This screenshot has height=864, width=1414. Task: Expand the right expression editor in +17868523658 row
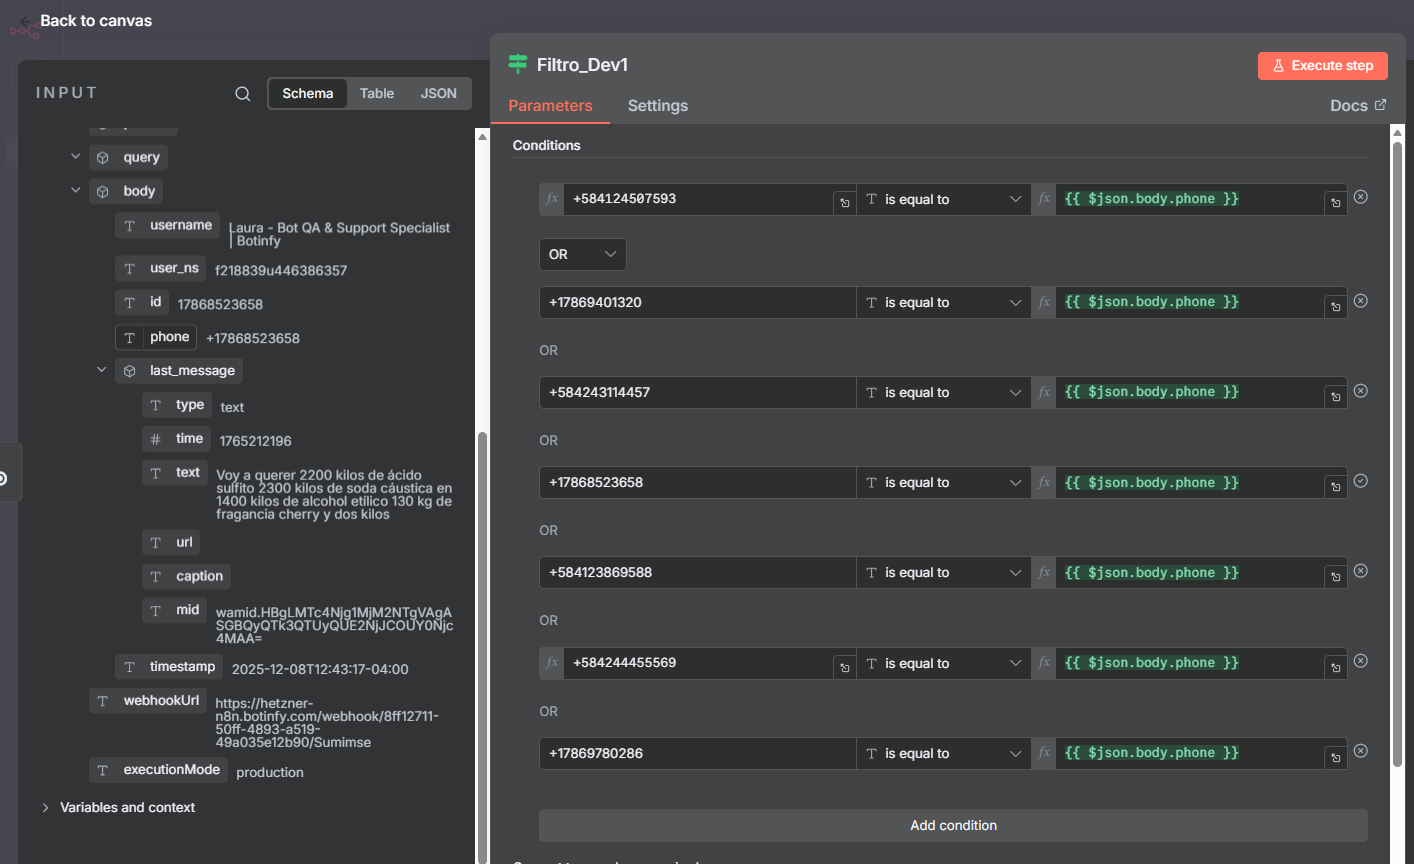tap(1335, 487)
